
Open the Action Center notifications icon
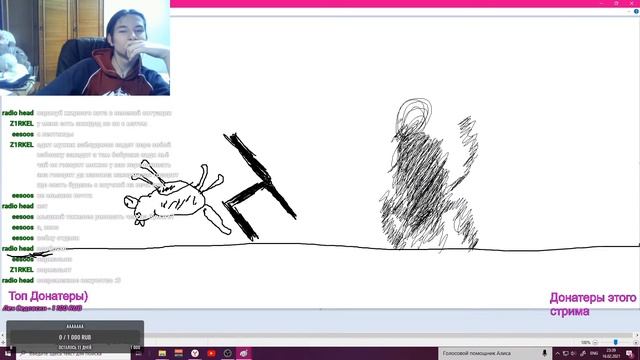[629, 354]
